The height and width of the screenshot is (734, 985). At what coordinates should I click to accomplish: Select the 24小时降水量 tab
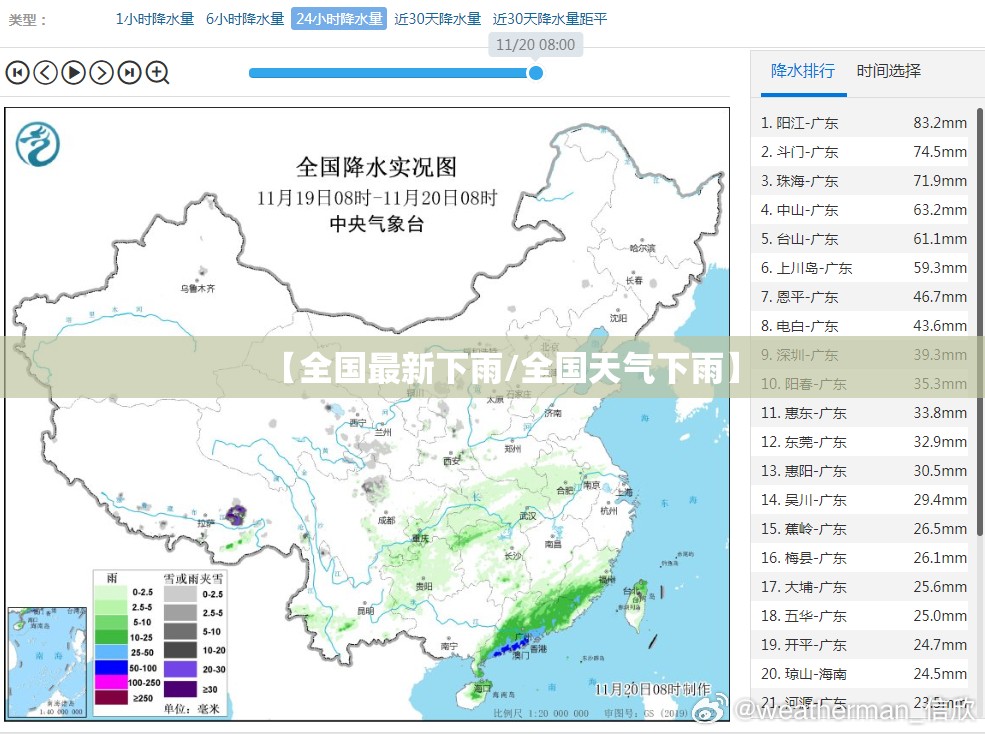point(339,19)
